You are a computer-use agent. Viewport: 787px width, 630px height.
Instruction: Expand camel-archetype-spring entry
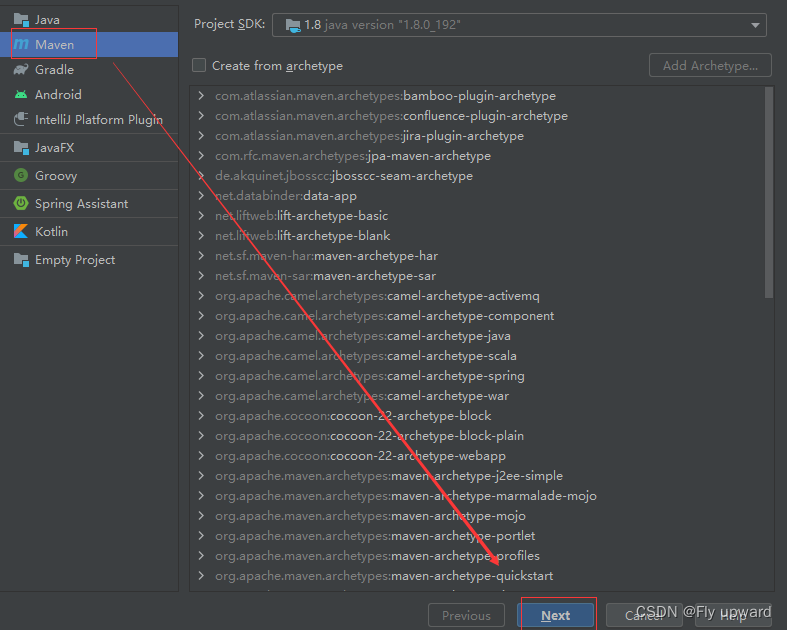tap(201, 375)
